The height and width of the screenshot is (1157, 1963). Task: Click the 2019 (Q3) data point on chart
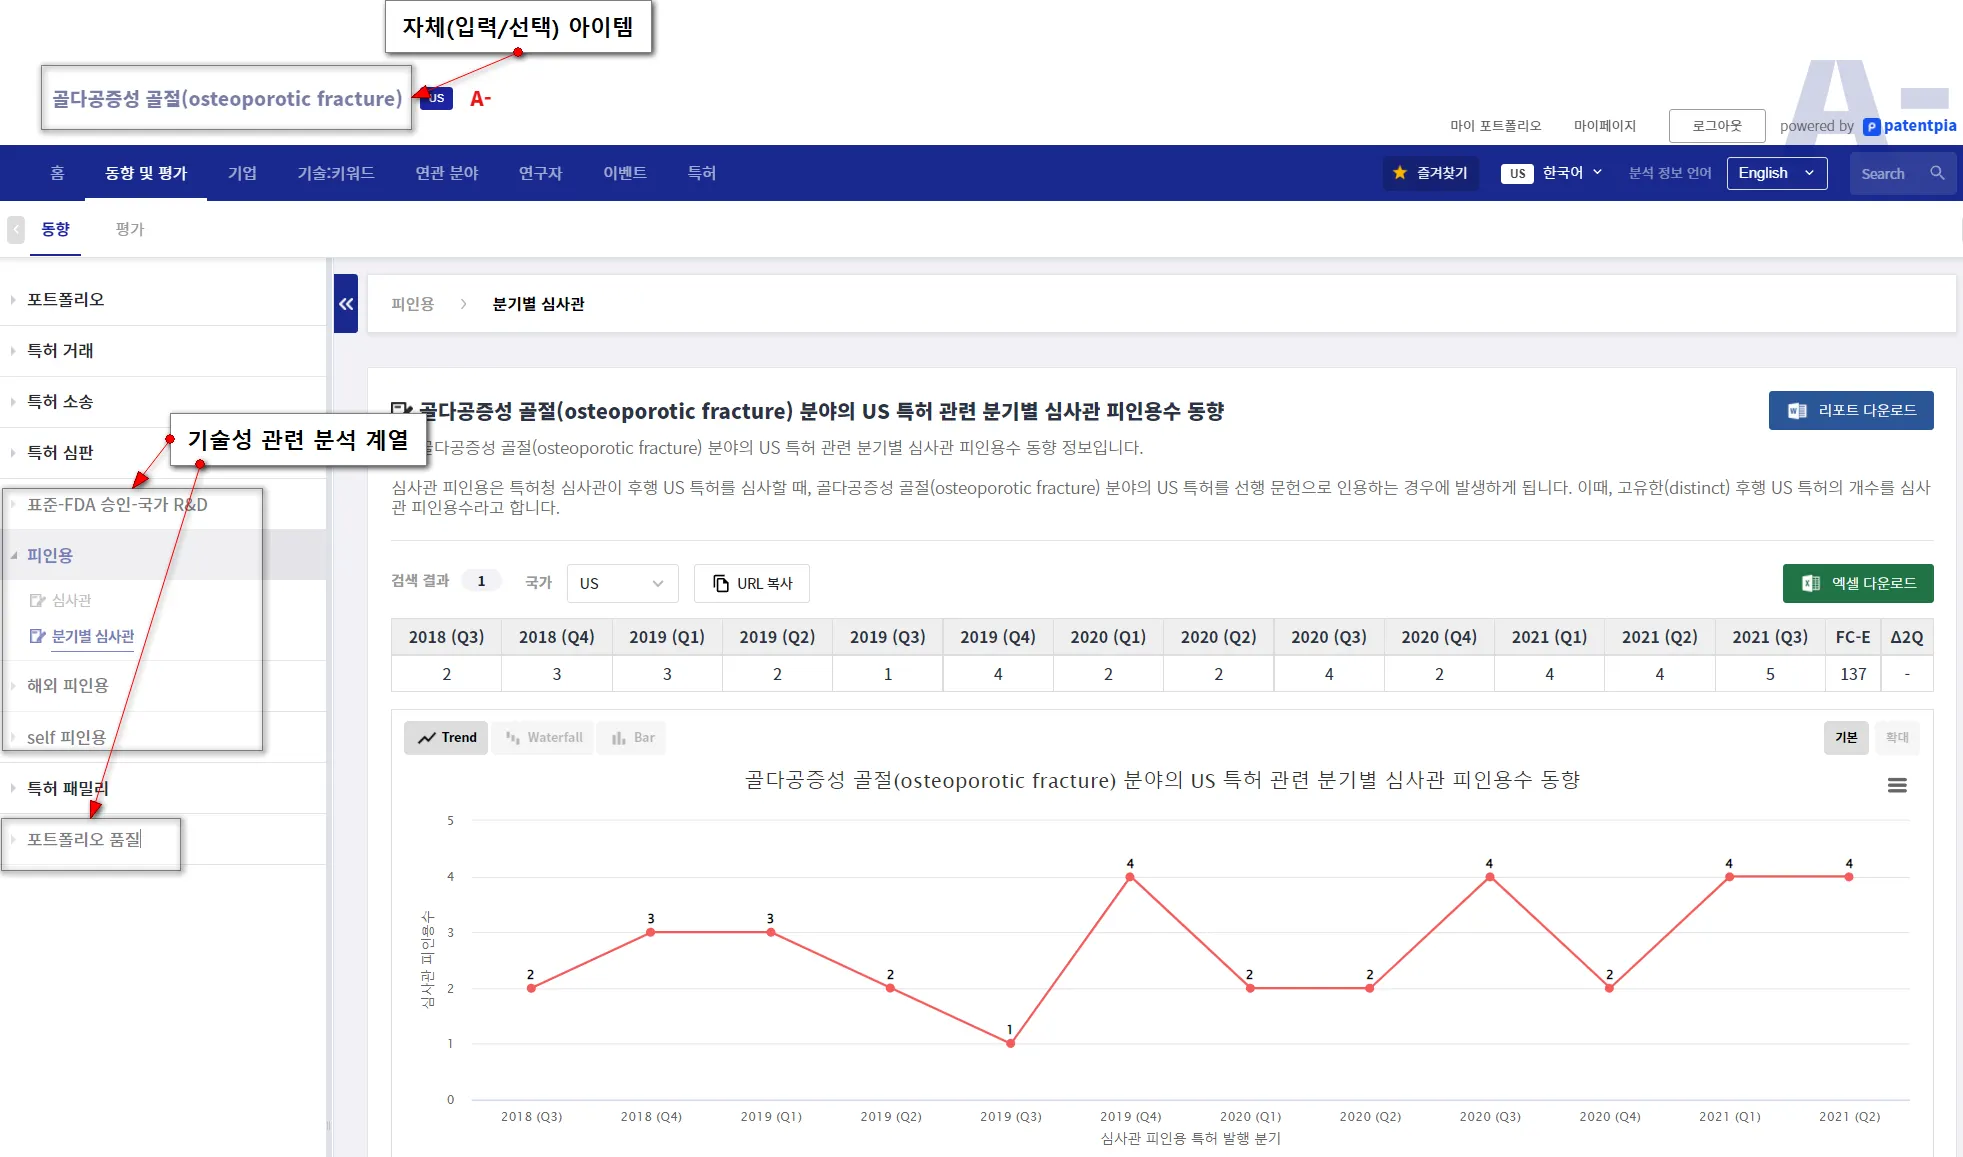(1010, 1043)
